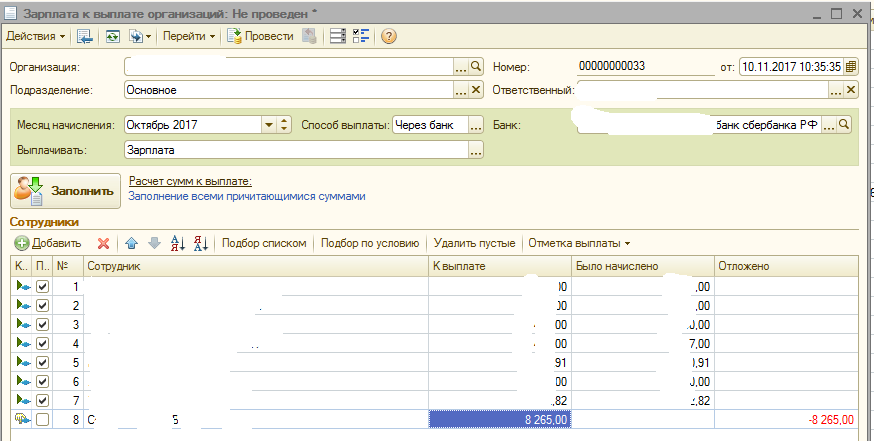The height and width of the screenshot is (441, 874).
Task: Open the Перейти menu
Action: tap(189, 36)
